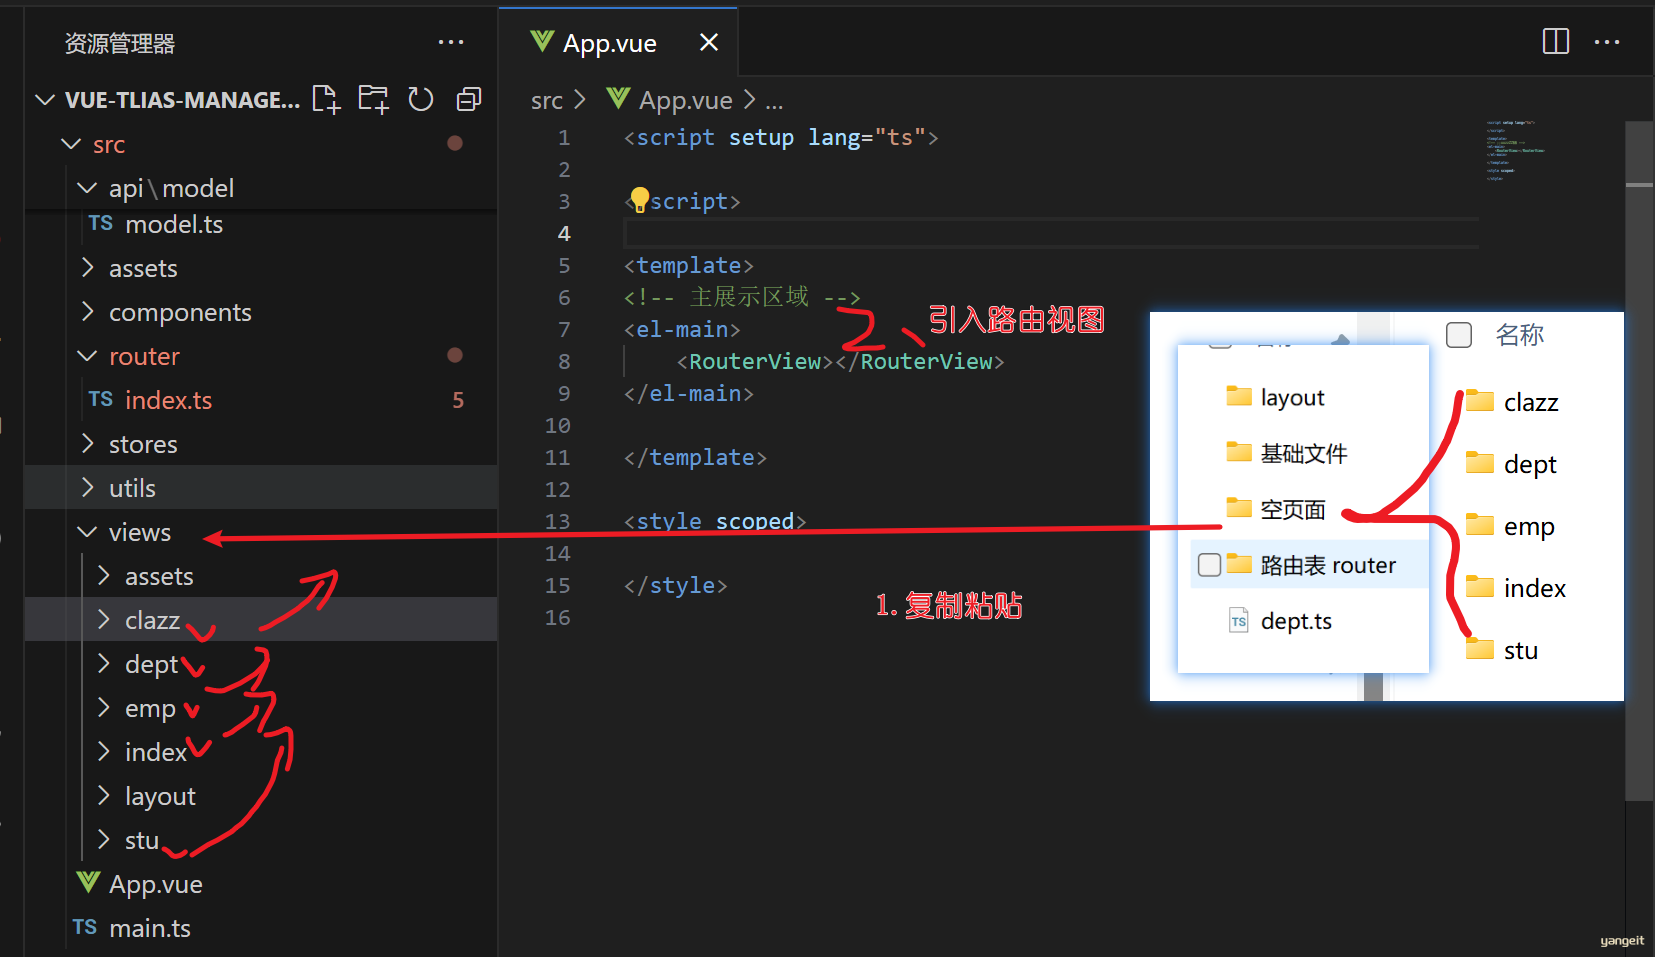Collapse the VUE-TLIAS-MANAGE project root
Screen dimensions: 1655x957
coord(45,99)
